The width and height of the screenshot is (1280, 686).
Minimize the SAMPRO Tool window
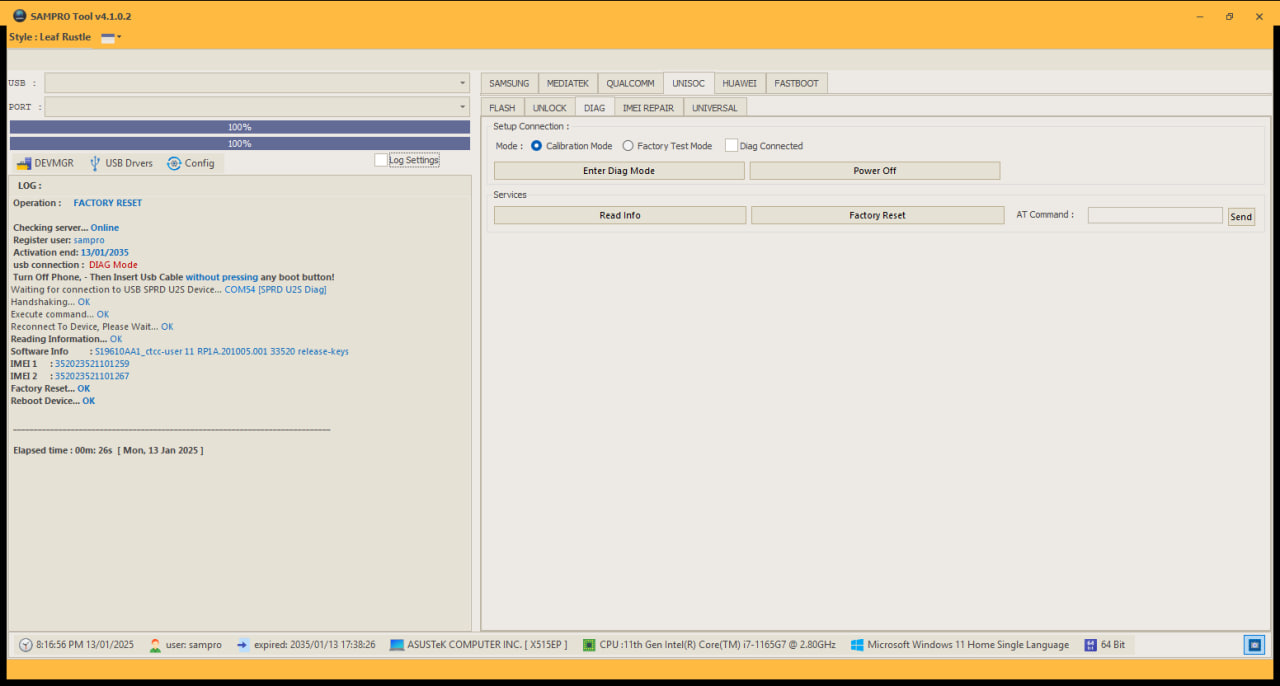pos(1200,16)
